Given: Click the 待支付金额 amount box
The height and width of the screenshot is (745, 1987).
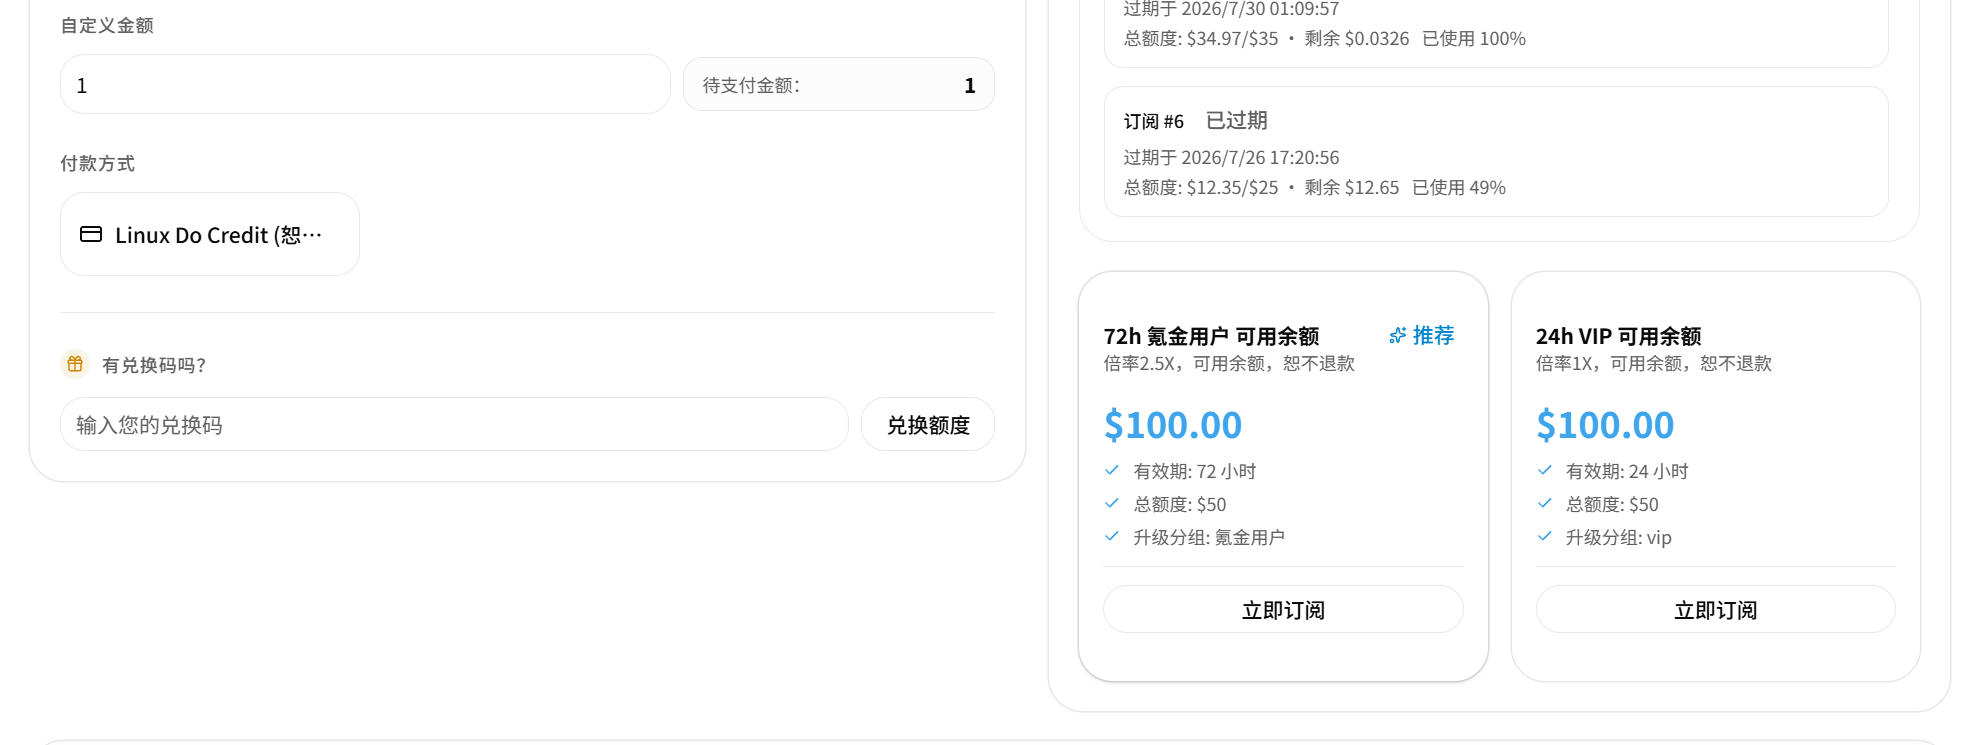Looking at the screenshot, I should [838, 85].
